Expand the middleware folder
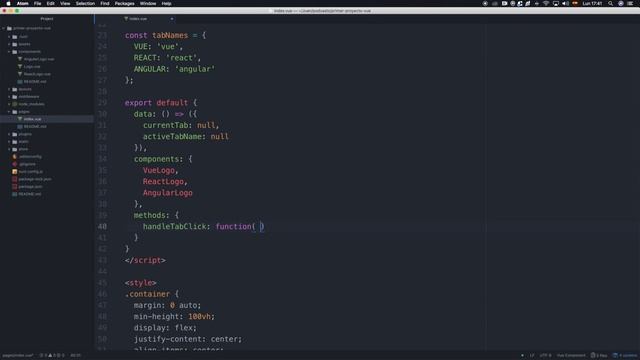Screen dimensions: 640x360 coord(9,97)
